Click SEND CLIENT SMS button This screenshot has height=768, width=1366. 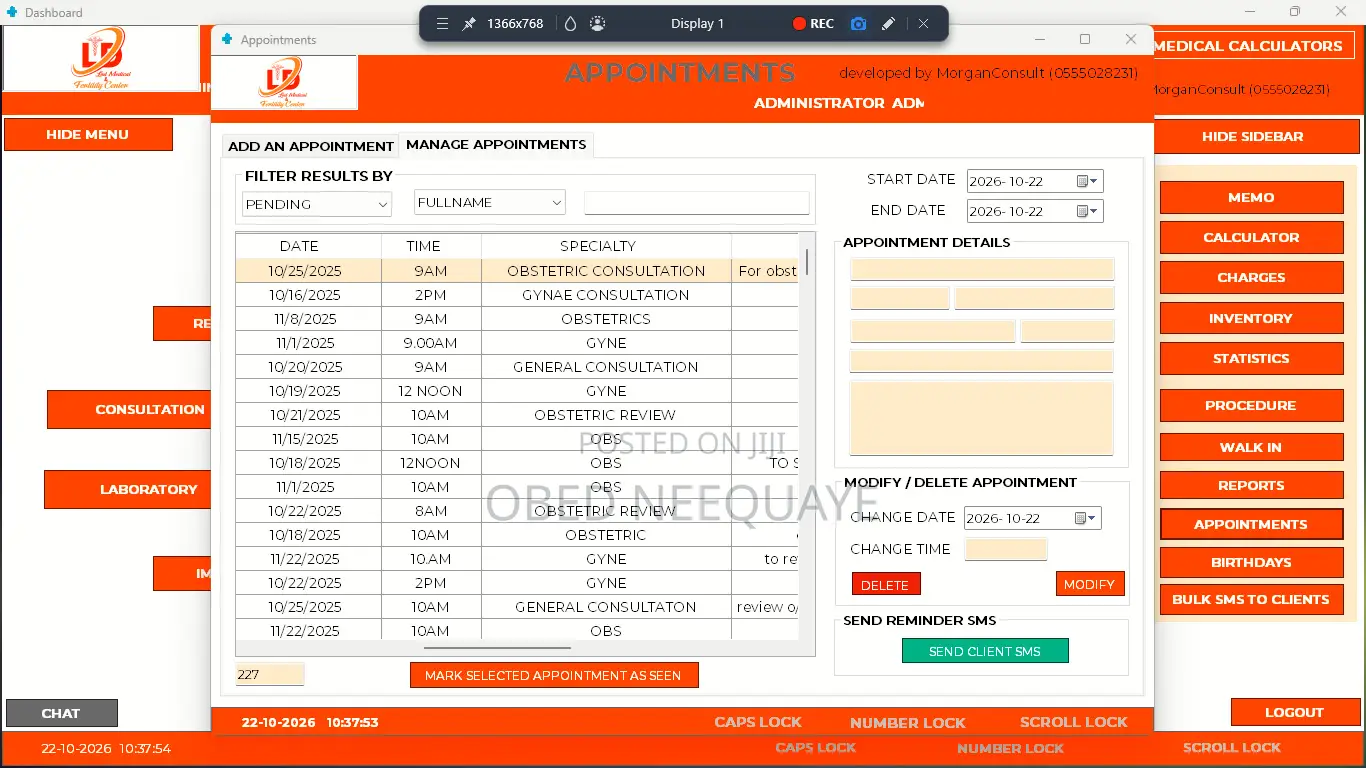(x=985, y=651)
